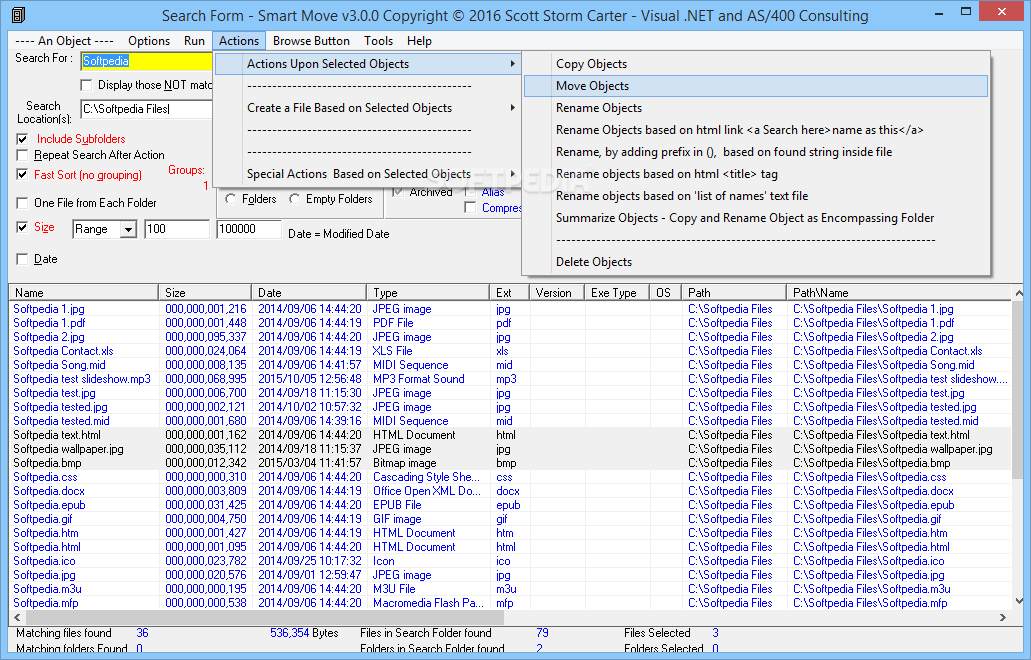Select file Softpedia.ico
Viewport: 1031px width, 660px height.
click(44, 561)
